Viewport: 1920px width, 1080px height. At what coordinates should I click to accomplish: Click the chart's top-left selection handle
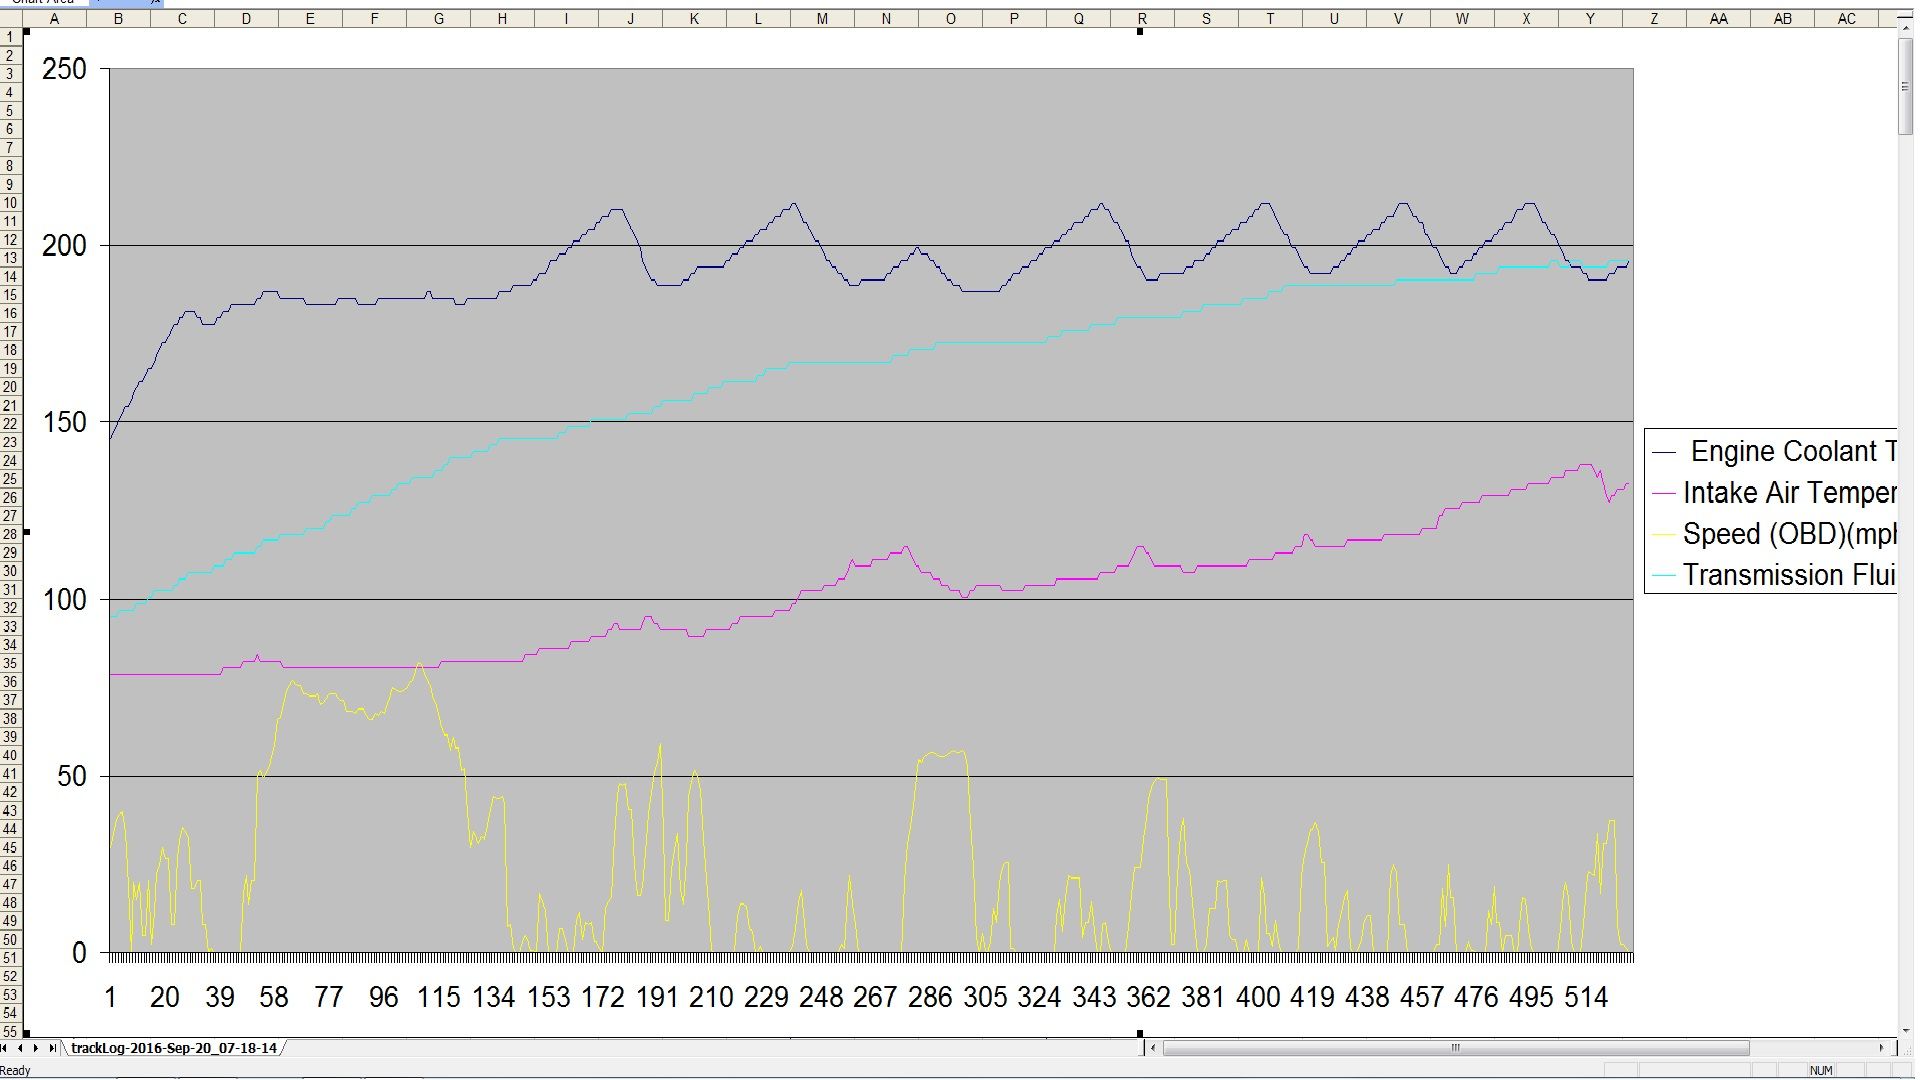(27, 32)
